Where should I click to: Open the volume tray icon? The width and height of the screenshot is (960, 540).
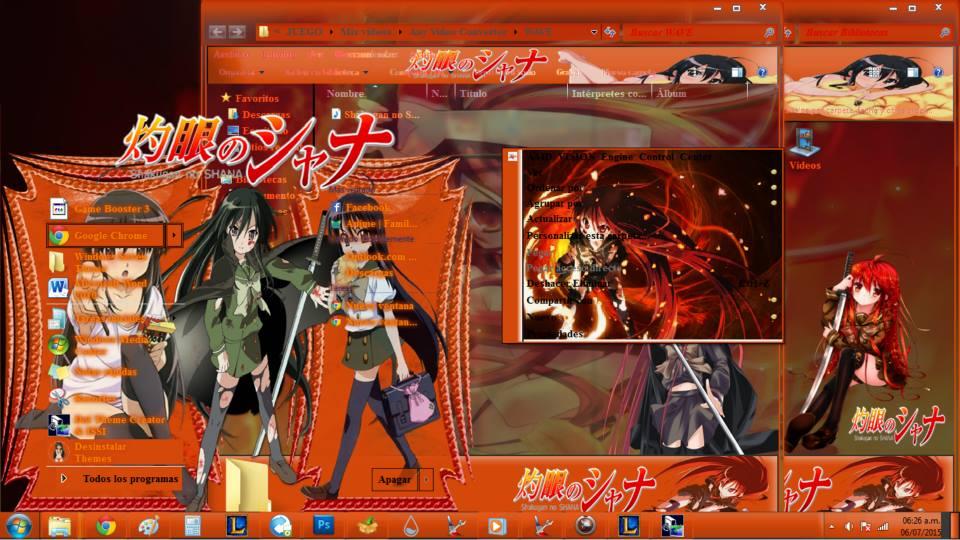(849, 527)
